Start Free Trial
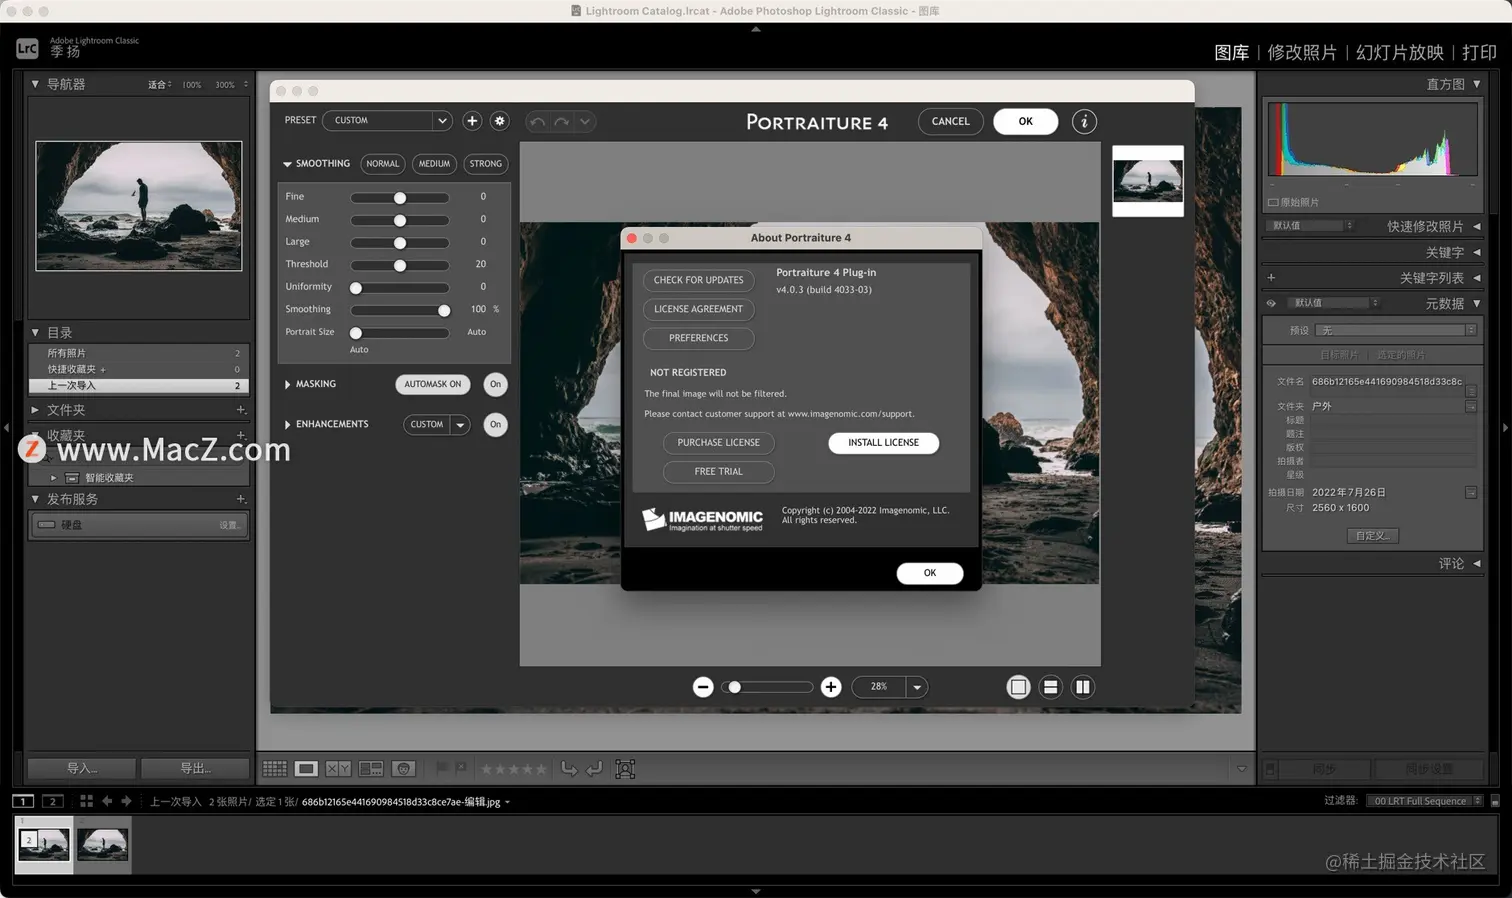This screenshot has width=1512, height=898. (718, 472)
